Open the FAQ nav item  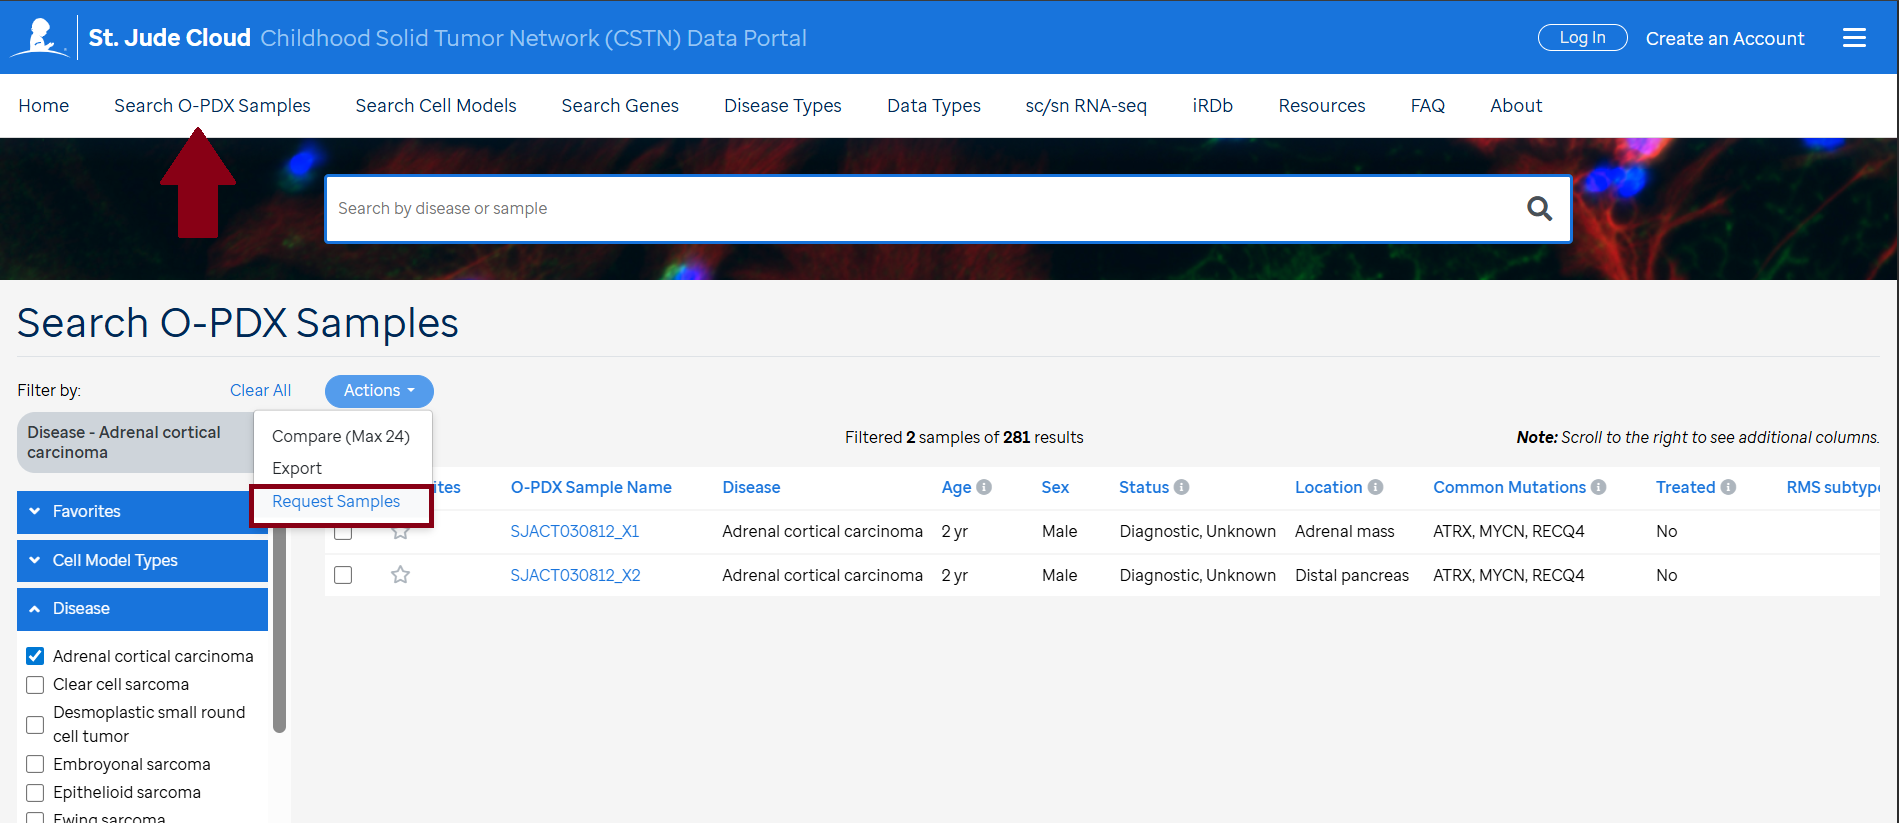point(1428,105)
